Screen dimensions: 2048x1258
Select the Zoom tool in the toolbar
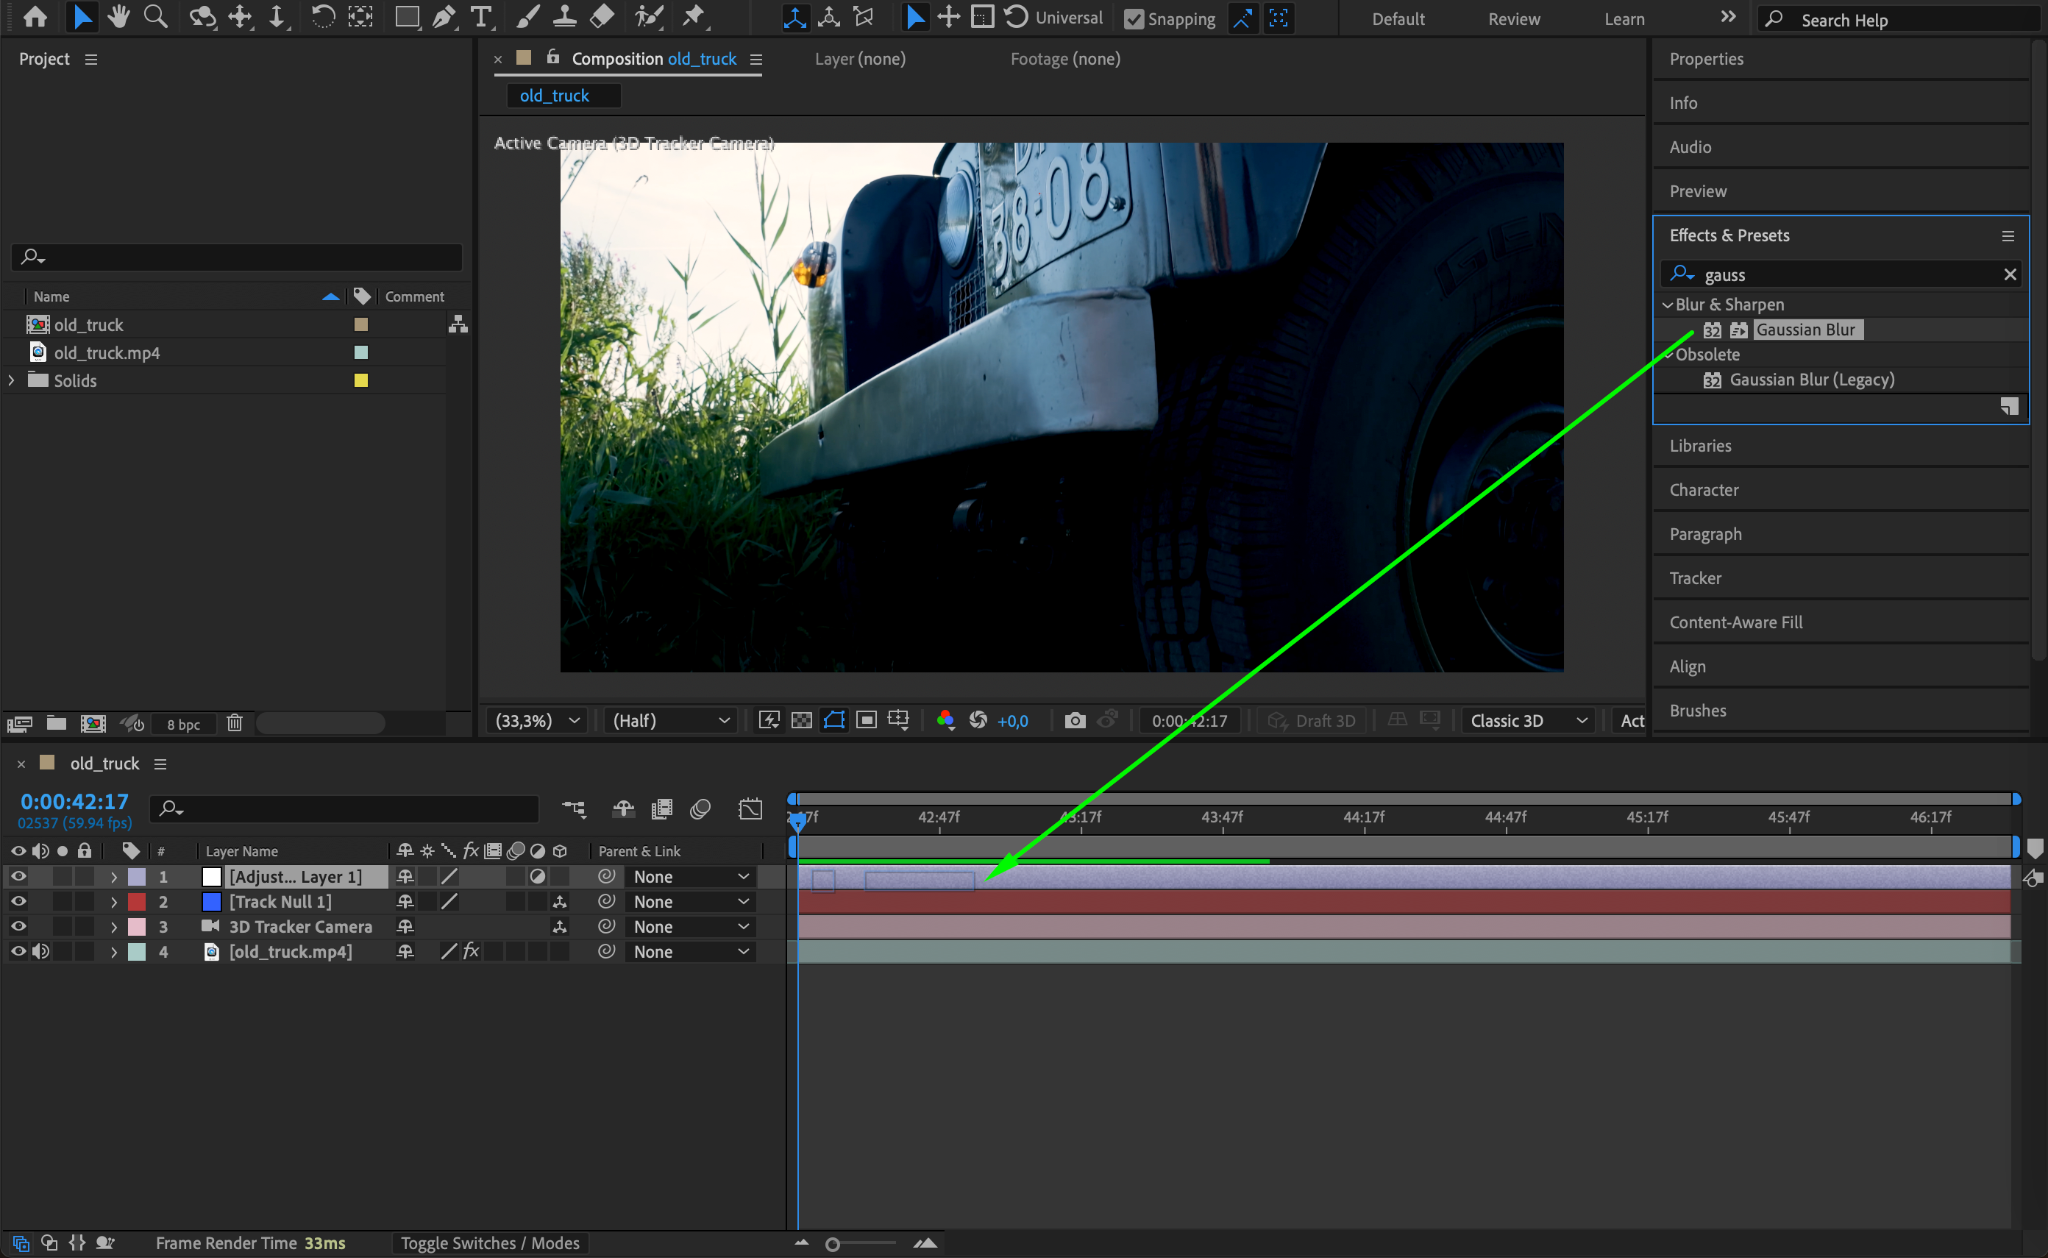point(155,17)
